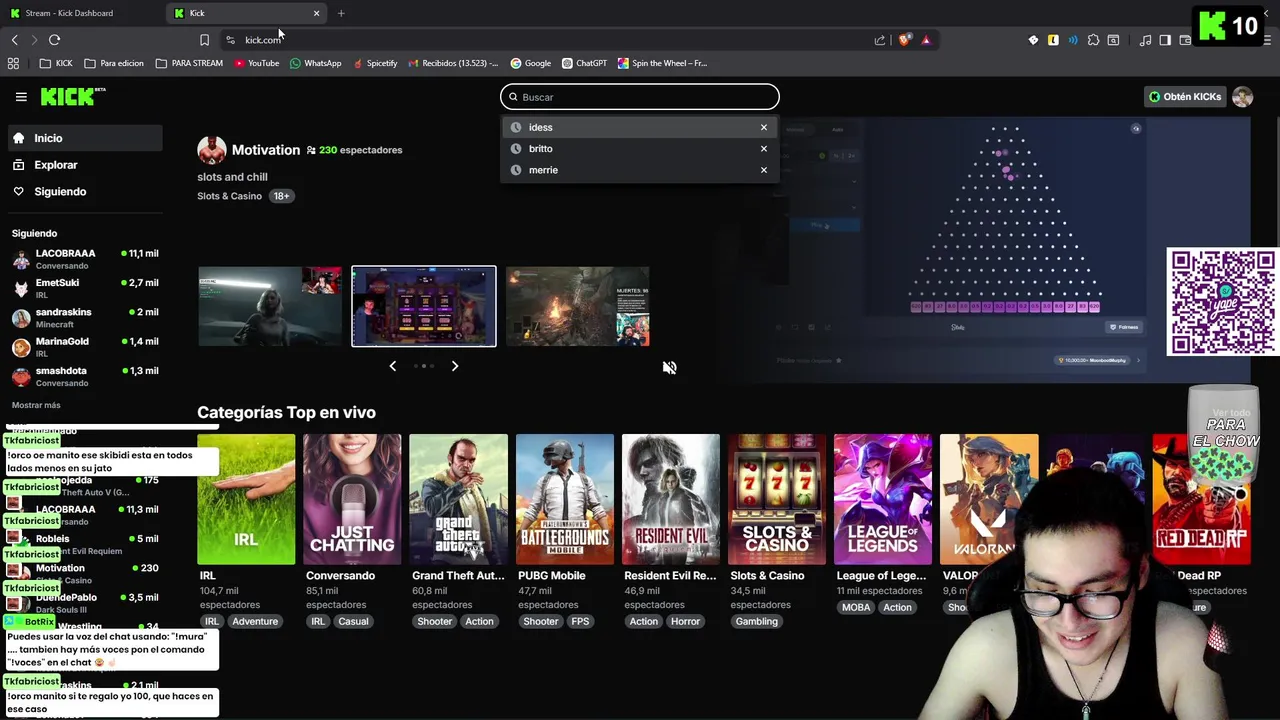
Task: Go to Inicio in the sidebar
Action: click(x=84, y=138)
